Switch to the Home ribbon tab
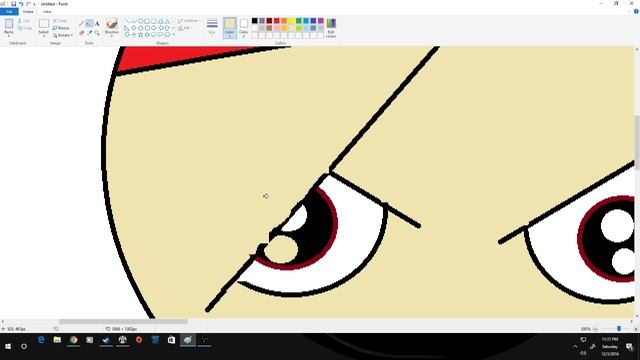 click(28, 12)
